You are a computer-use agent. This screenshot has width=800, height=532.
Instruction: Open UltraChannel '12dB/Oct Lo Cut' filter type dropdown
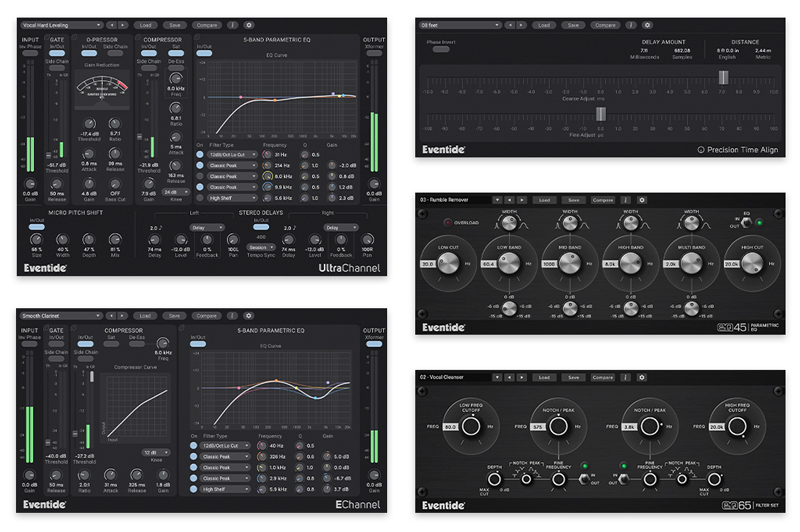(232, 155)
